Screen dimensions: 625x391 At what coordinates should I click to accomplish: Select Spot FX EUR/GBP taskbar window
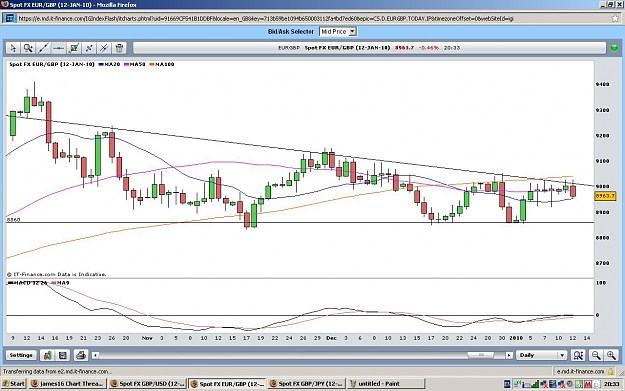coord(227,383)
